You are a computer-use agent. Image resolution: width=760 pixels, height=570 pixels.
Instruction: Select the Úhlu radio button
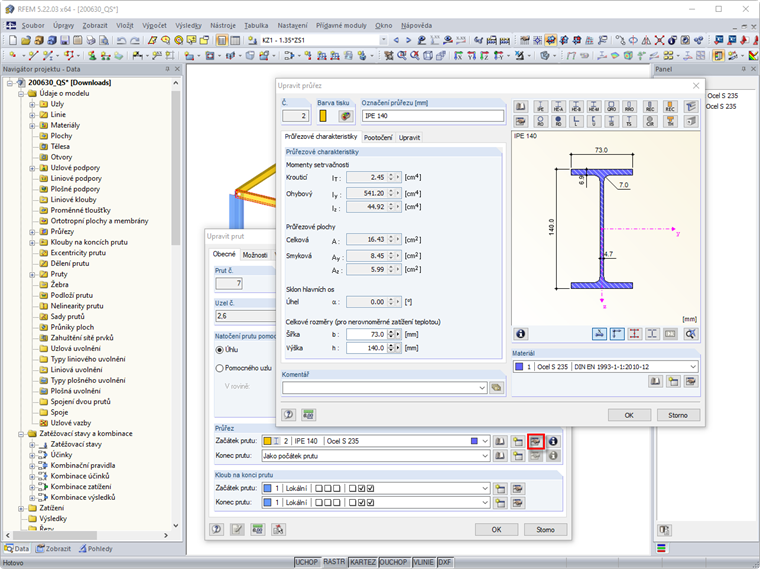(x=219, y=349)
